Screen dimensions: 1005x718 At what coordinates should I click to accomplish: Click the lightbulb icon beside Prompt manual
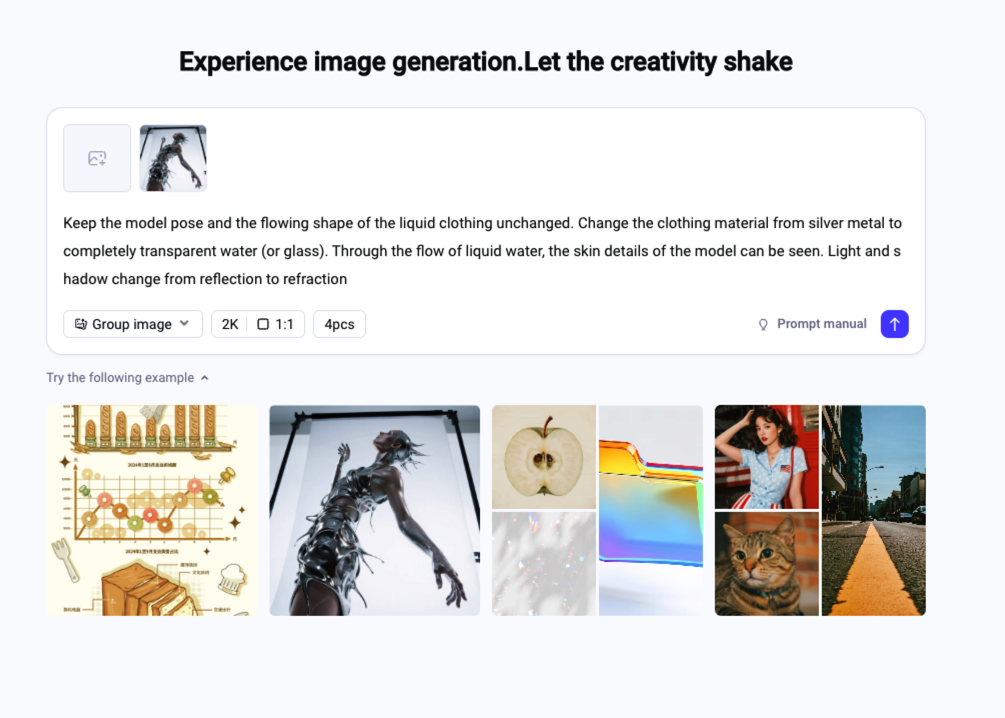(763, 324)
